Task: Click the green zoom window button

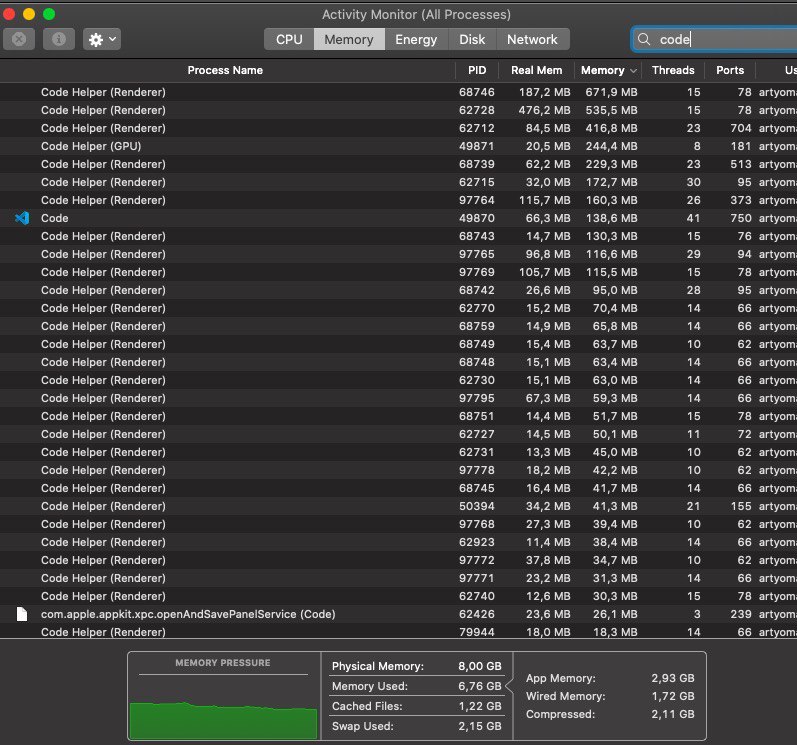Action: point(49,14)
